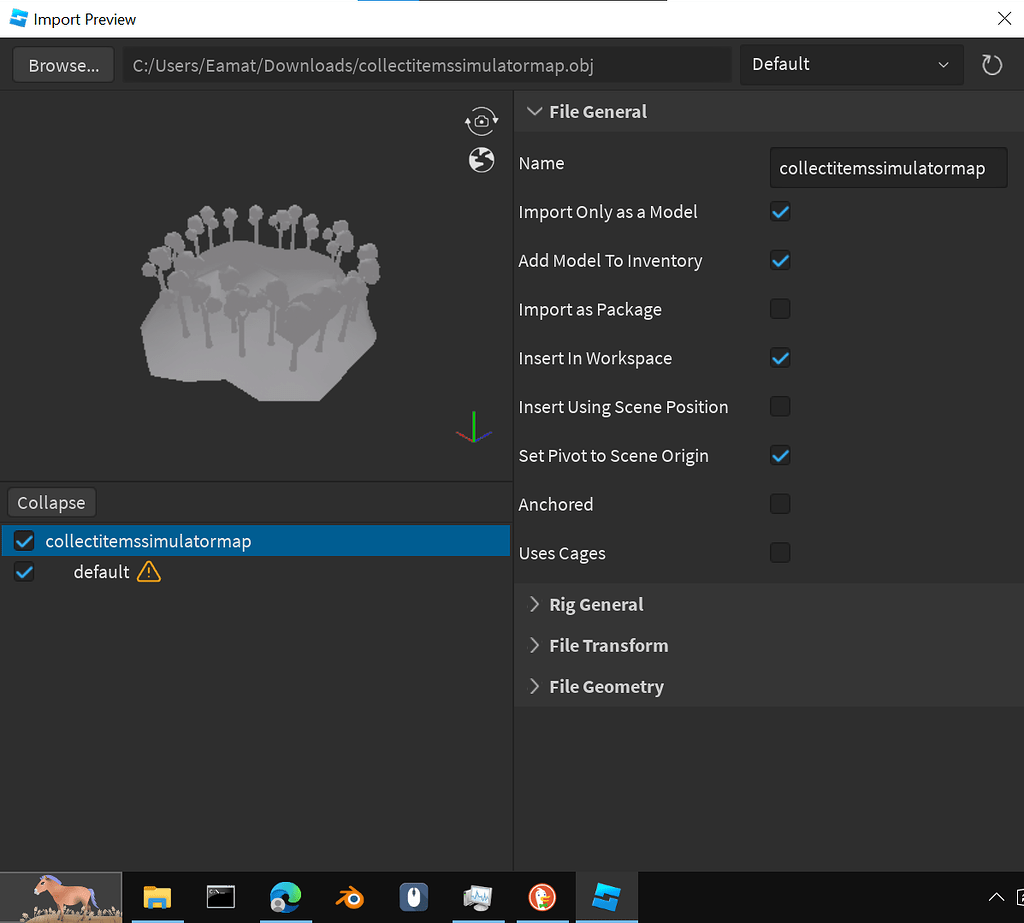
Task: Click the reload icon next to the Default dropdown
Action: click(x=991, y=64)
